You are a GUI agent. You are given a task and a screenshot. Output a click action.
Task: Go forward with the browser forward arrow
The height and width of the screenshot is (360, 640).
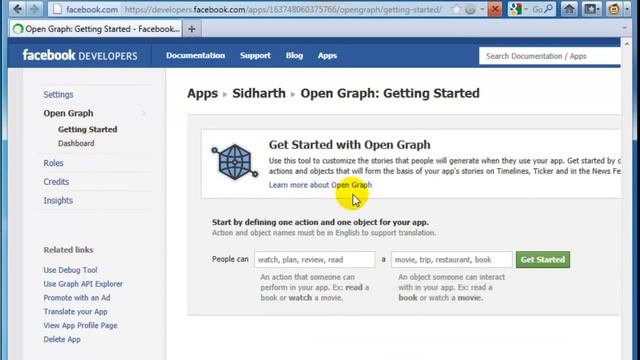(35, 9)
